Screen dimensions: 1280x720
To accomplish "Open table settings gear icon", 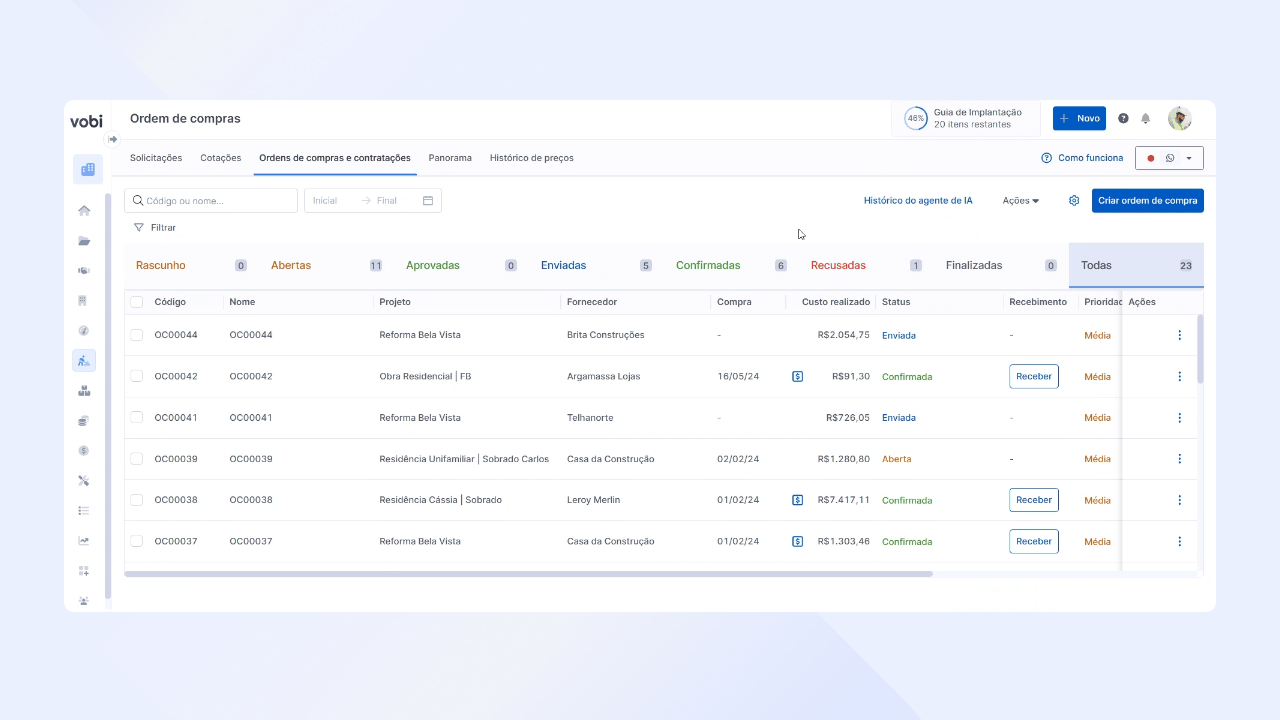I will click(x=1074, y=200).
